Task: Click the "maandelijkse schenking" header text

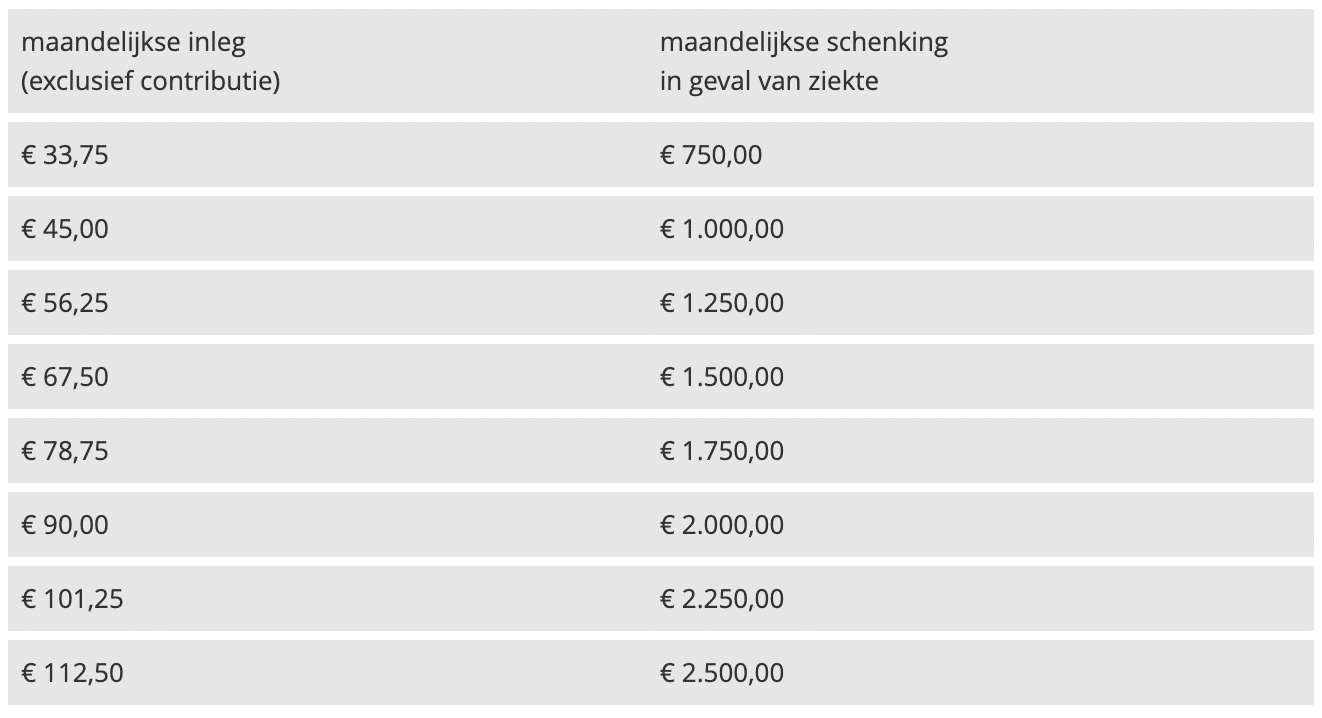Action: click(804, 43)
